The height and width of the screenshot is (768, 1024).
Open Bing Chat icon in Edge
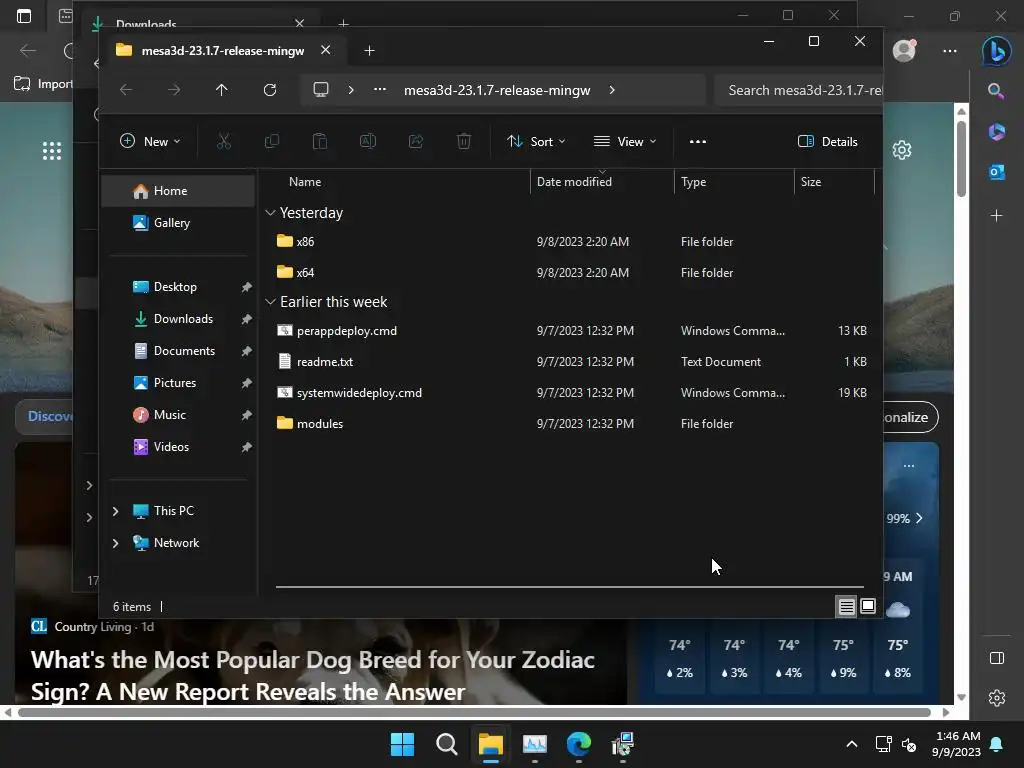[997, 50]
